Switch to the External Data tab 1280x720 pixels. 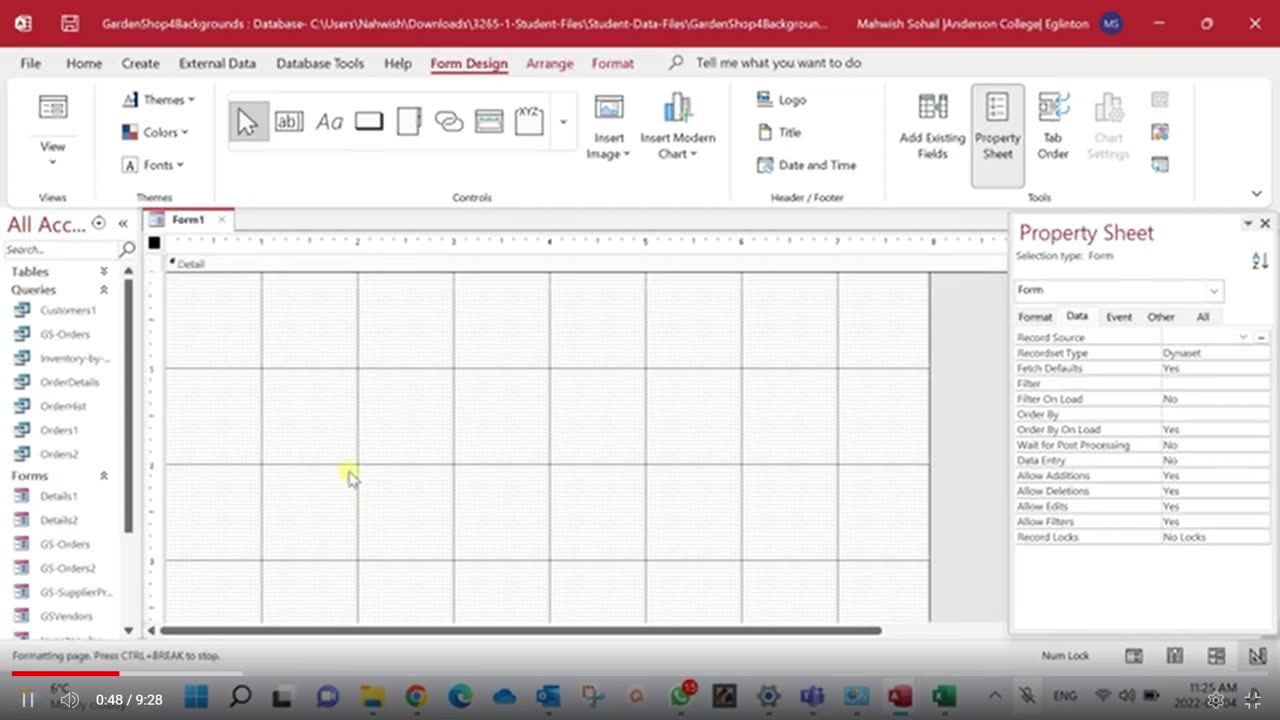pos(217,63)
